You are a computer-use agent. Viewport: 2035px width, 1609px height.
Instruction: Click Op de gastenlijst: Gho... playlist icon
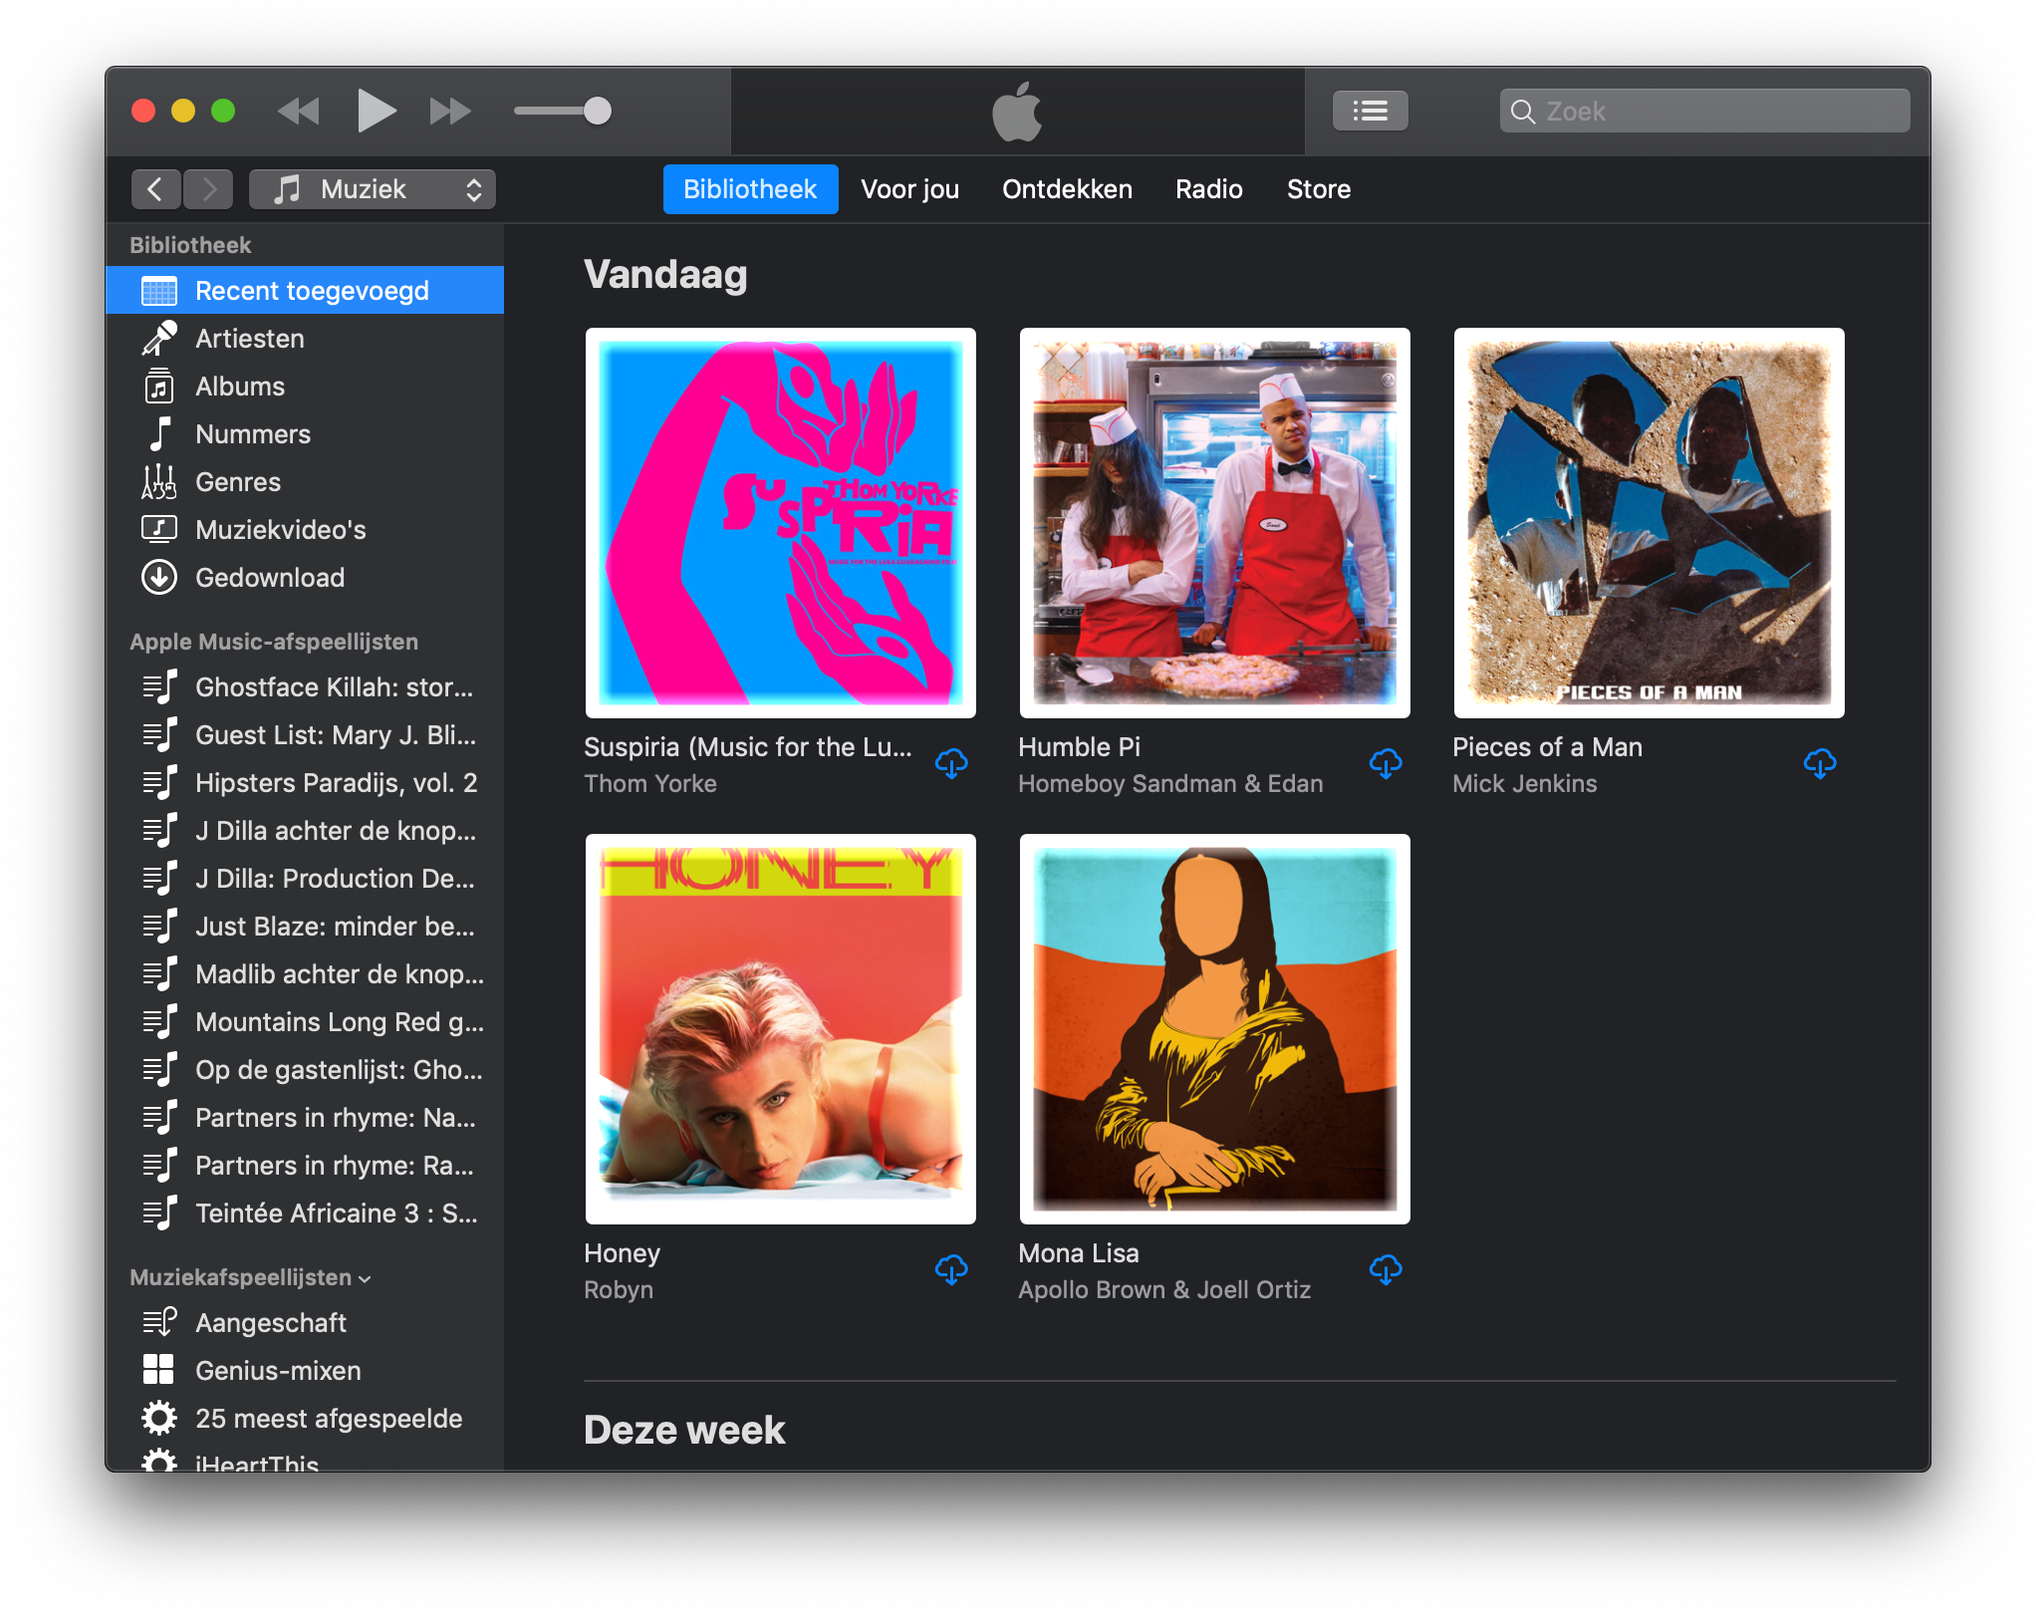[159, 1070]
